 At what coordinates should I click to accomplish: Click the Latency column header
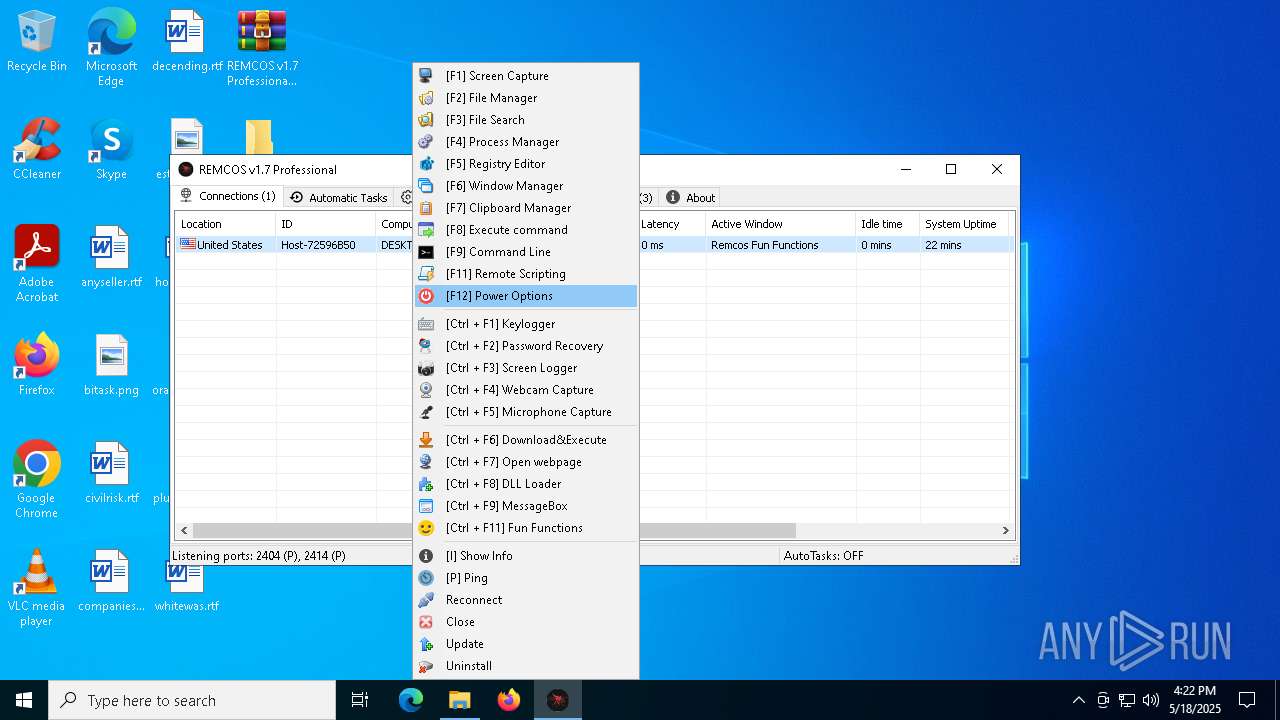coord(671,224)
